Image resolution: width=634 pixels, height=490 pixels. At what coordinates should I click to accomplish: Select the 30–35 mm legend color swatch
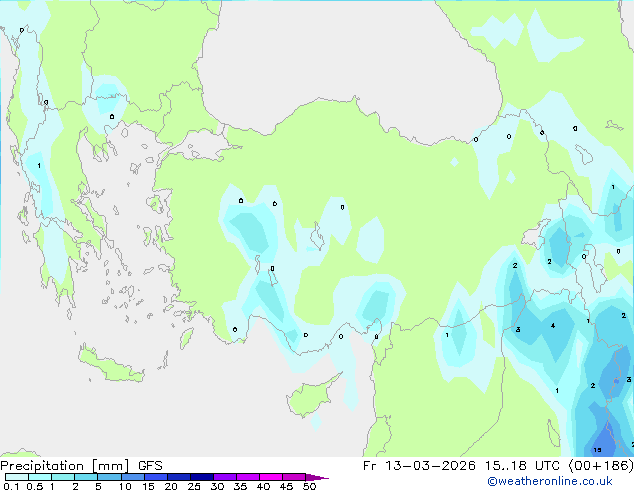point(225,477)
